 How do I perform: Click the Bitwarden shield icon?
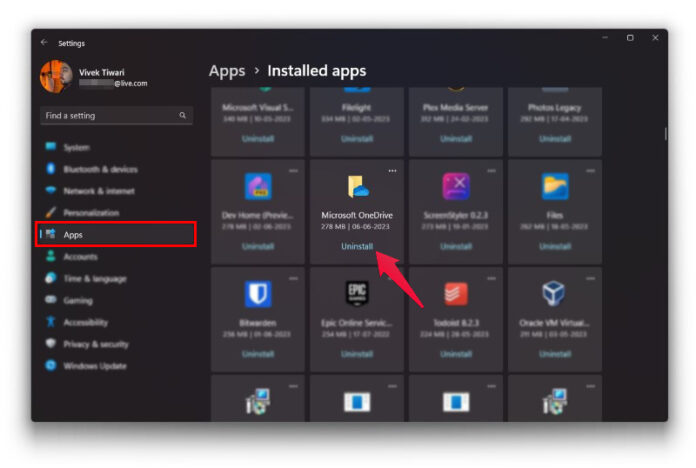pos(258,293)
